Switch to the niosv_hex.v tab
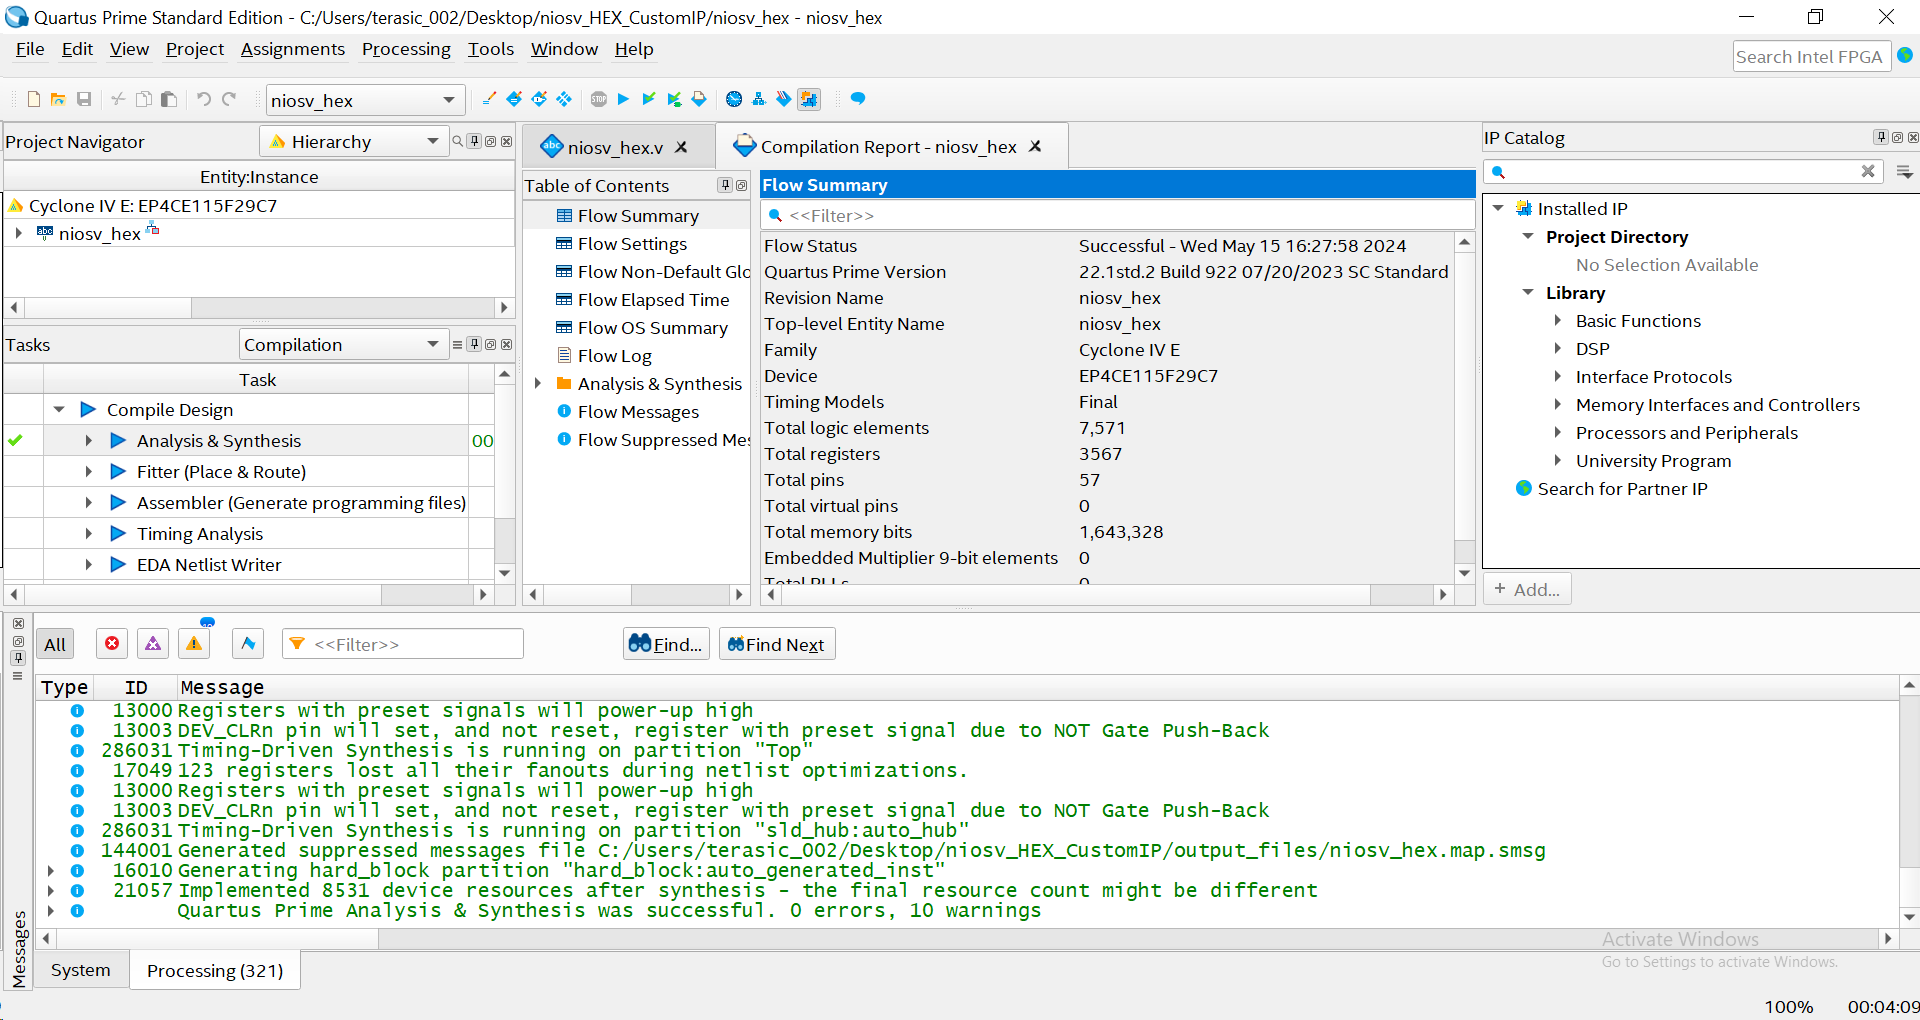Image resolution: width=1920 pixels, height=1020 pixels. point(614,147)
